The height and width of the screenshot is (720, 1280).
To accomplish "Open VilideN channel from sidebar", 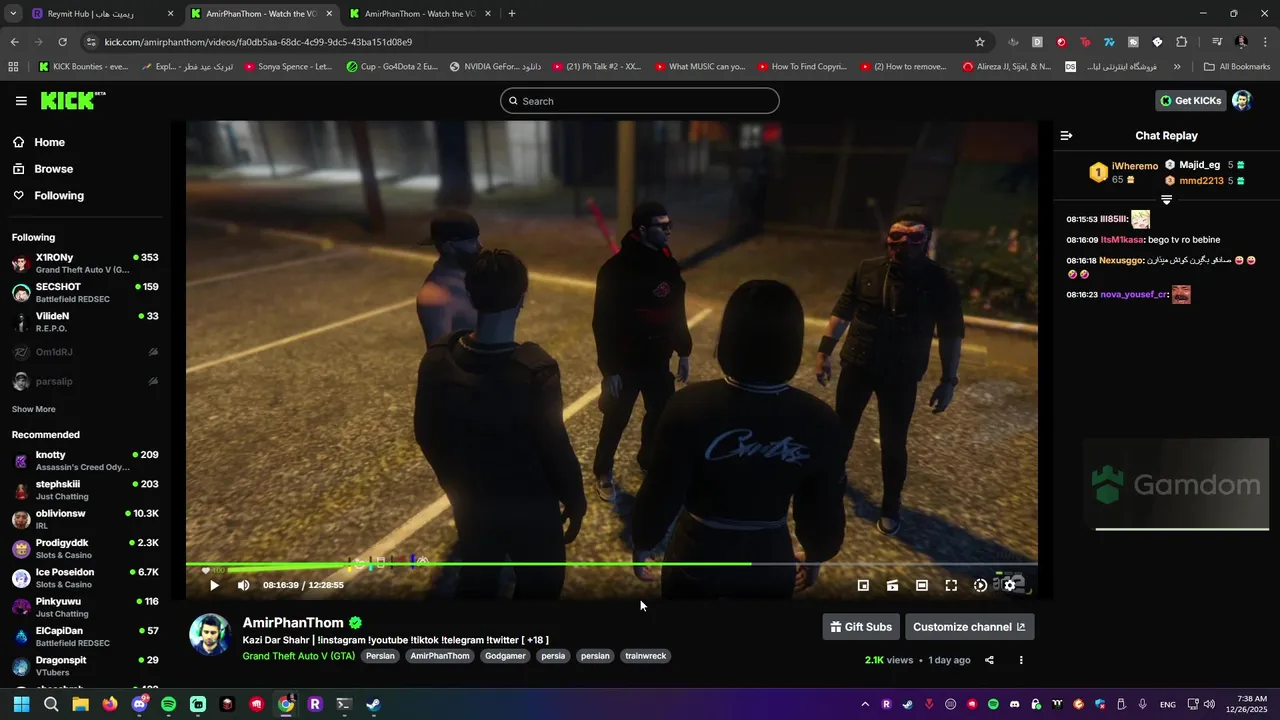I will pyautogui.click(x=85, y=322).
